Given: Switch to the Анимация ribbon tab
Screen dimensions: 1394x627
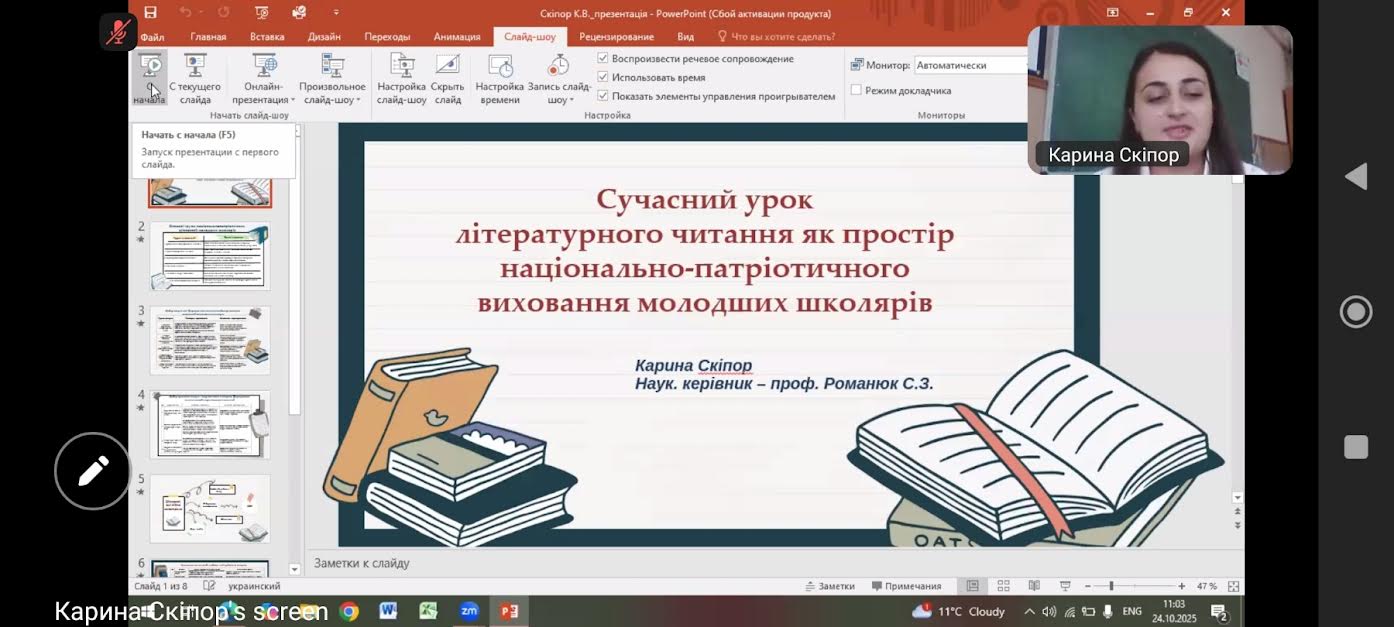Looking at the screenshot, I should pos(456,36).
